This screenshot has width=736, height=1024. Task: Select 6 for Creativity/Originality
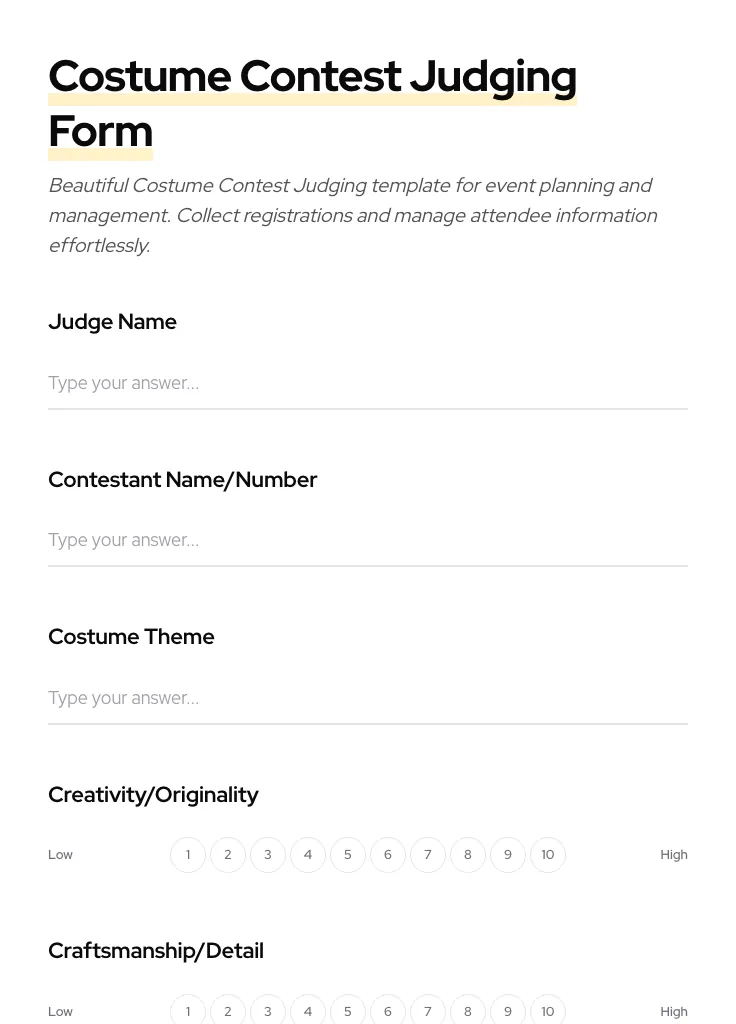(x=388, y=855)
